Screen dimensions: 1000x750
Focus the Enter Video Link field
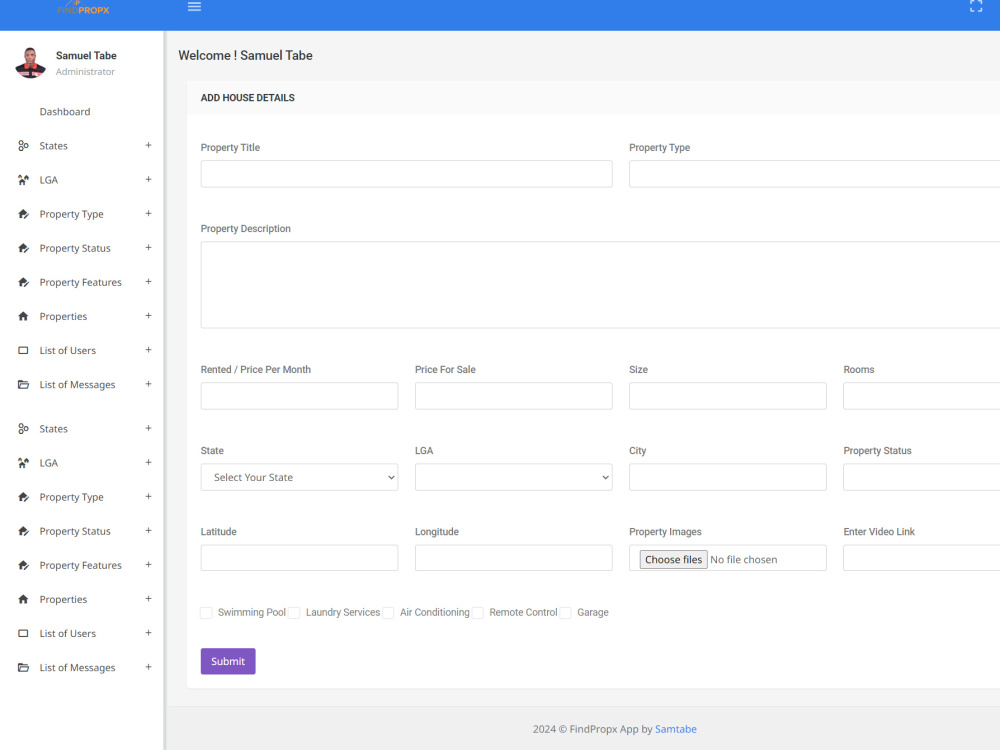(x=922, y=558)
